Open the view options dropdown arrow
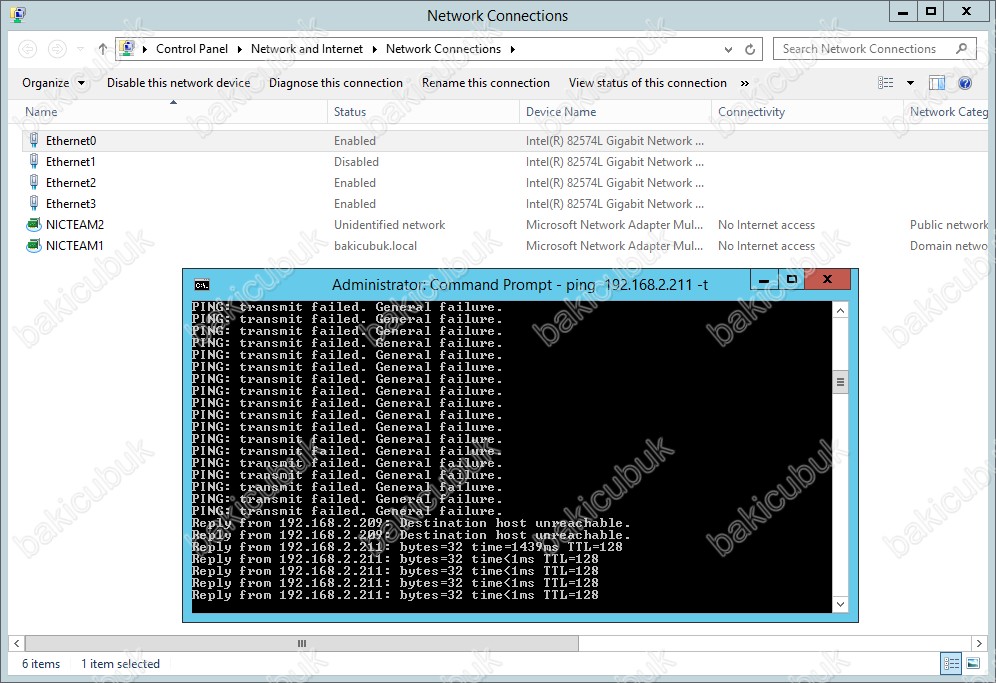Viewport: 996px width, 683px height. [910, 83]
